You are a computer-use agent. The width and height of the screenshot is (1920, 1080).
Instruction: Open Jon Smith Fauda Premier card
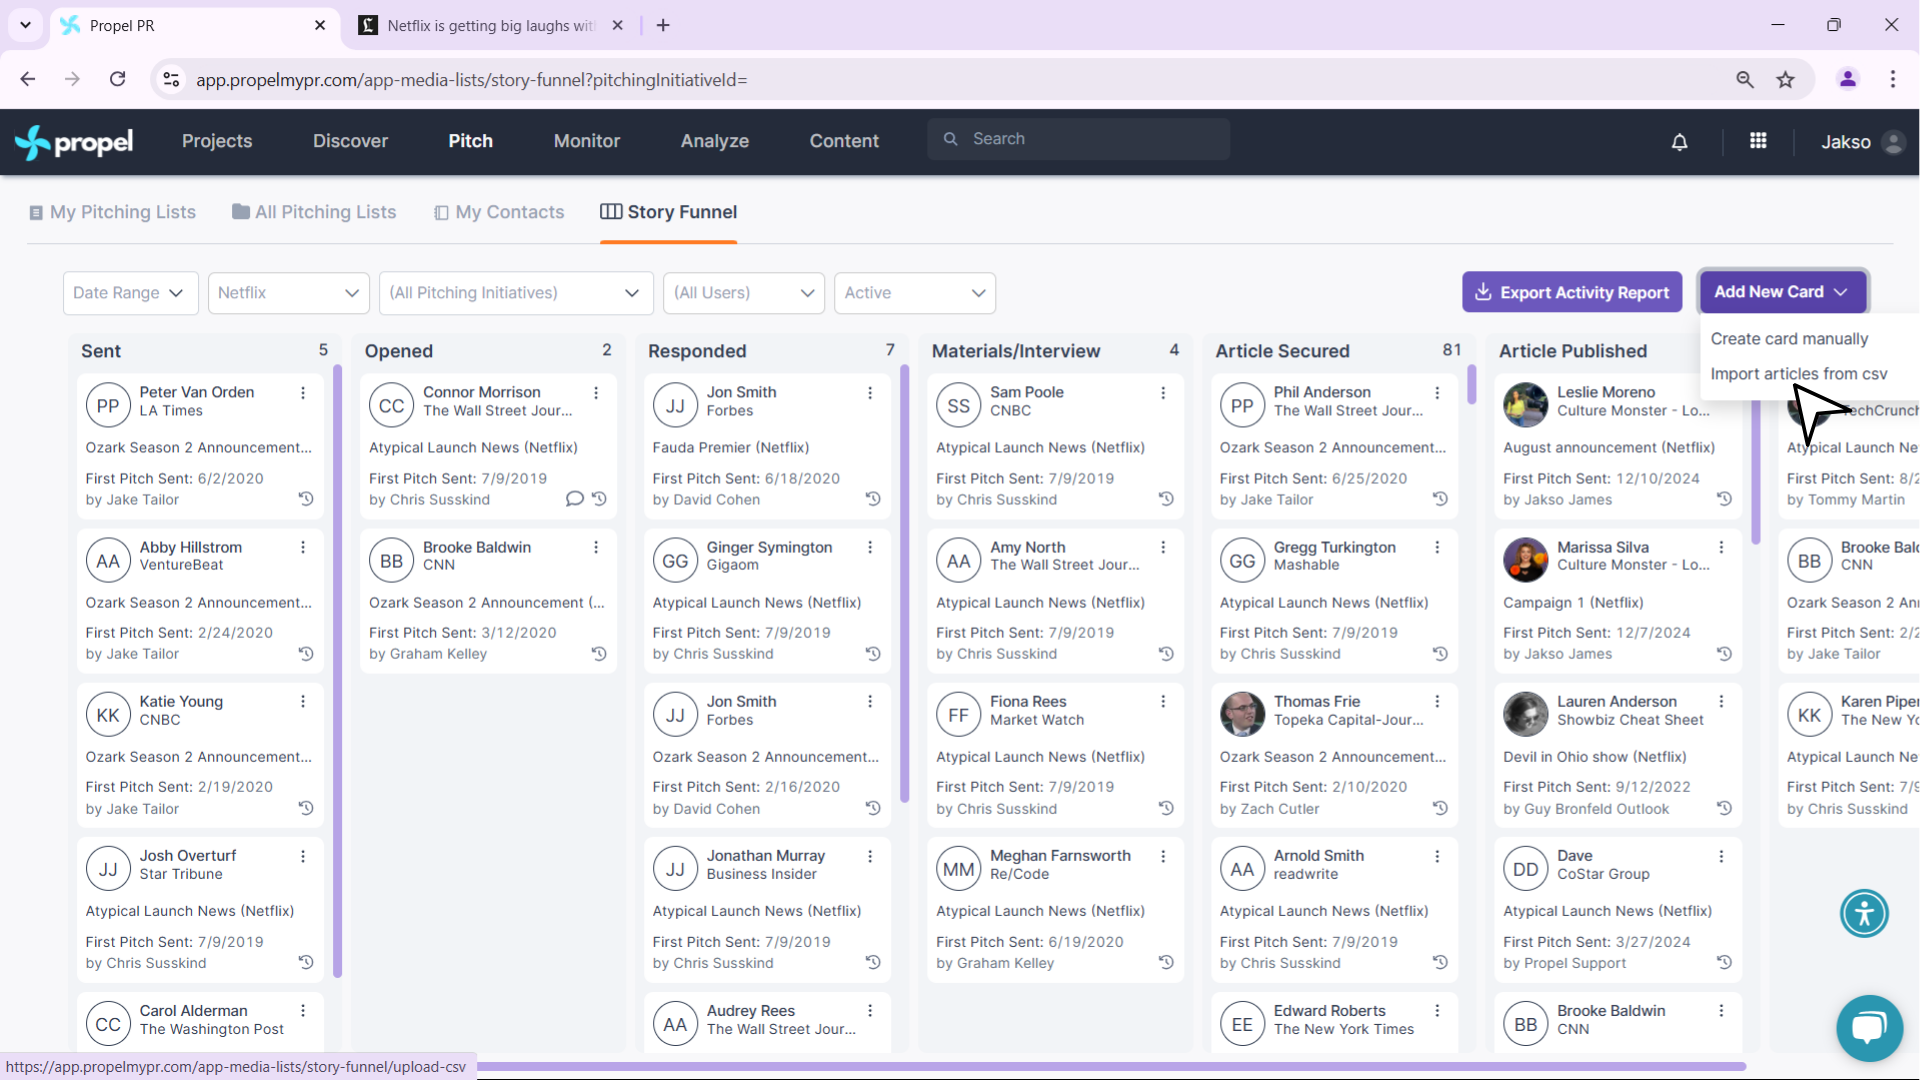coord(766,447)
